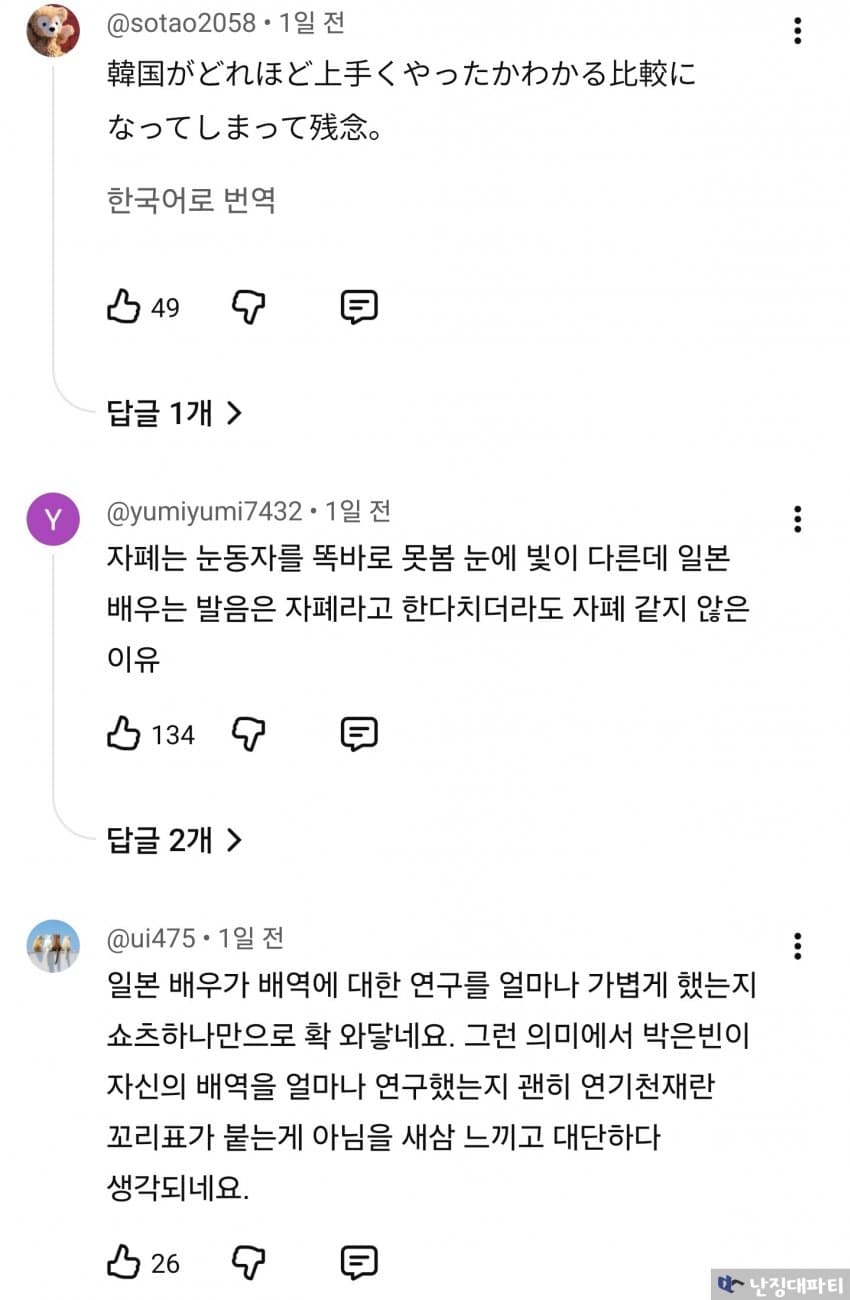Like the @ui475 comment with 26 likes

(x=123, y=1263)
